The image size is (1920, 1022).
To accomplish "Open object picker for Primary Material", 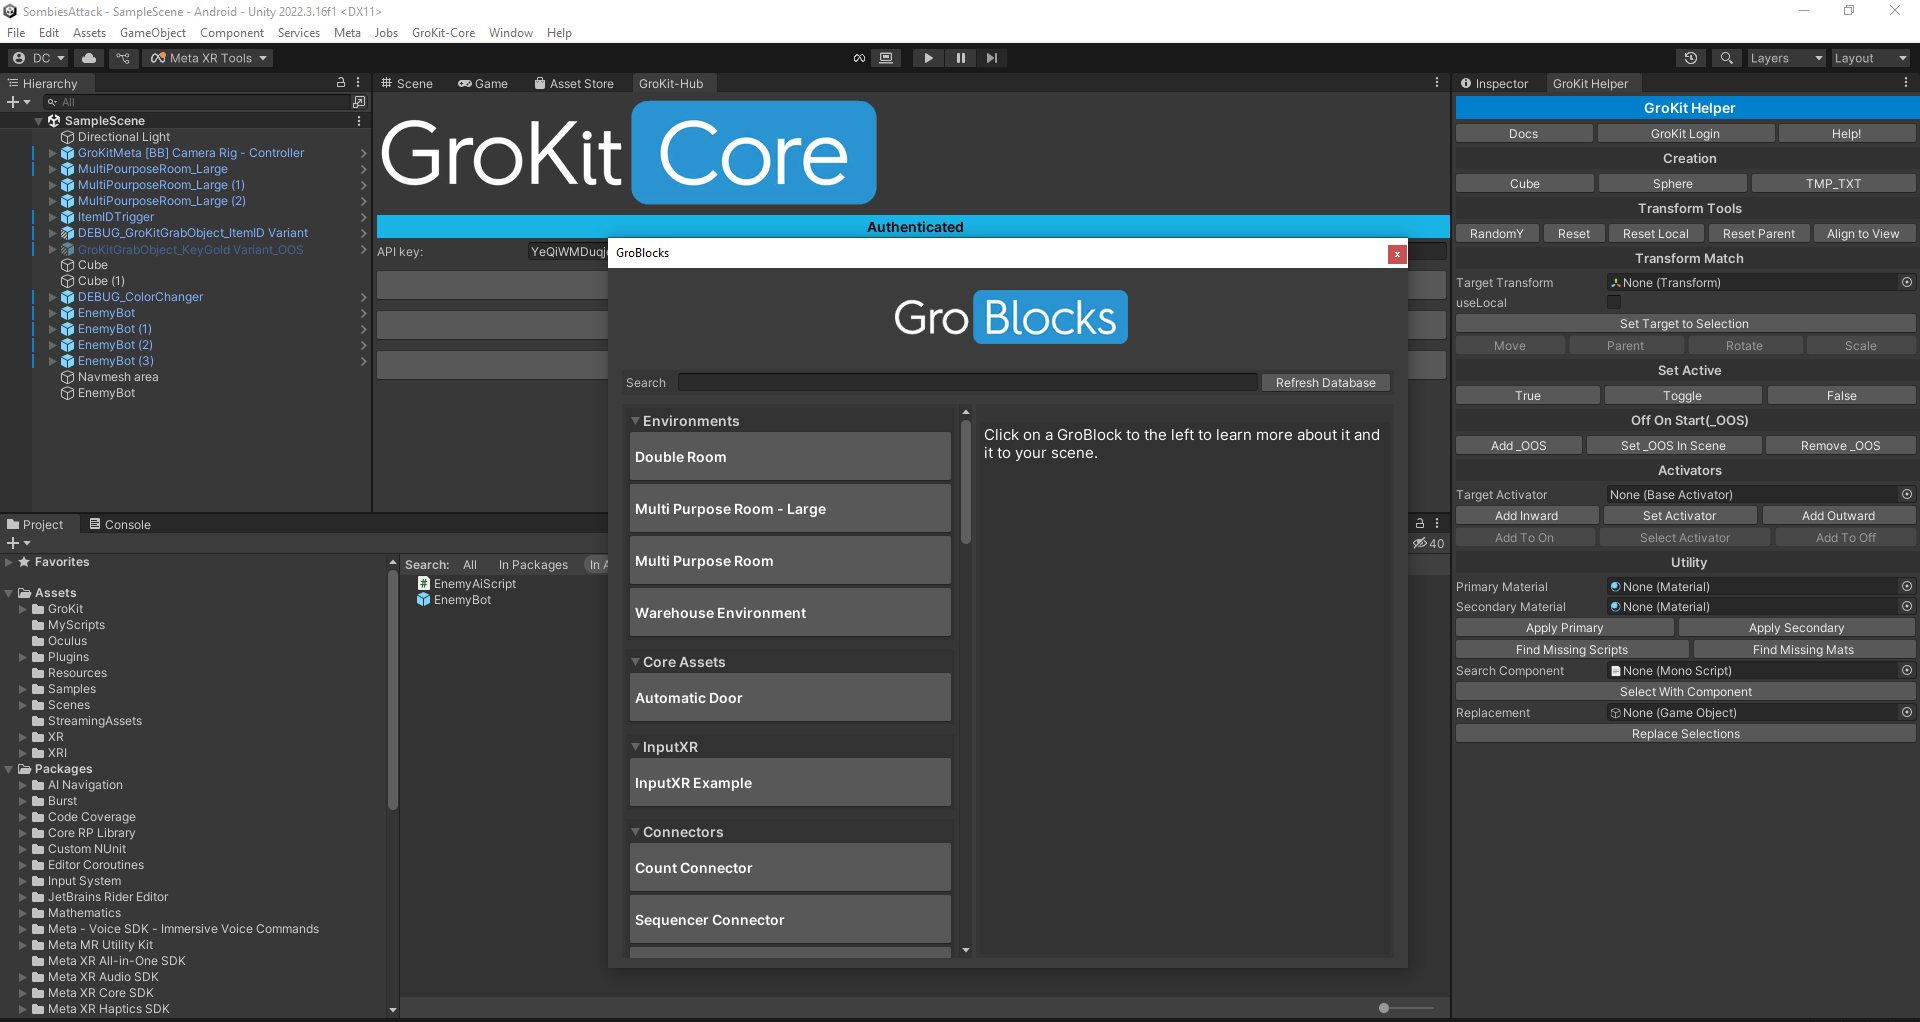I will [1907, 587].
